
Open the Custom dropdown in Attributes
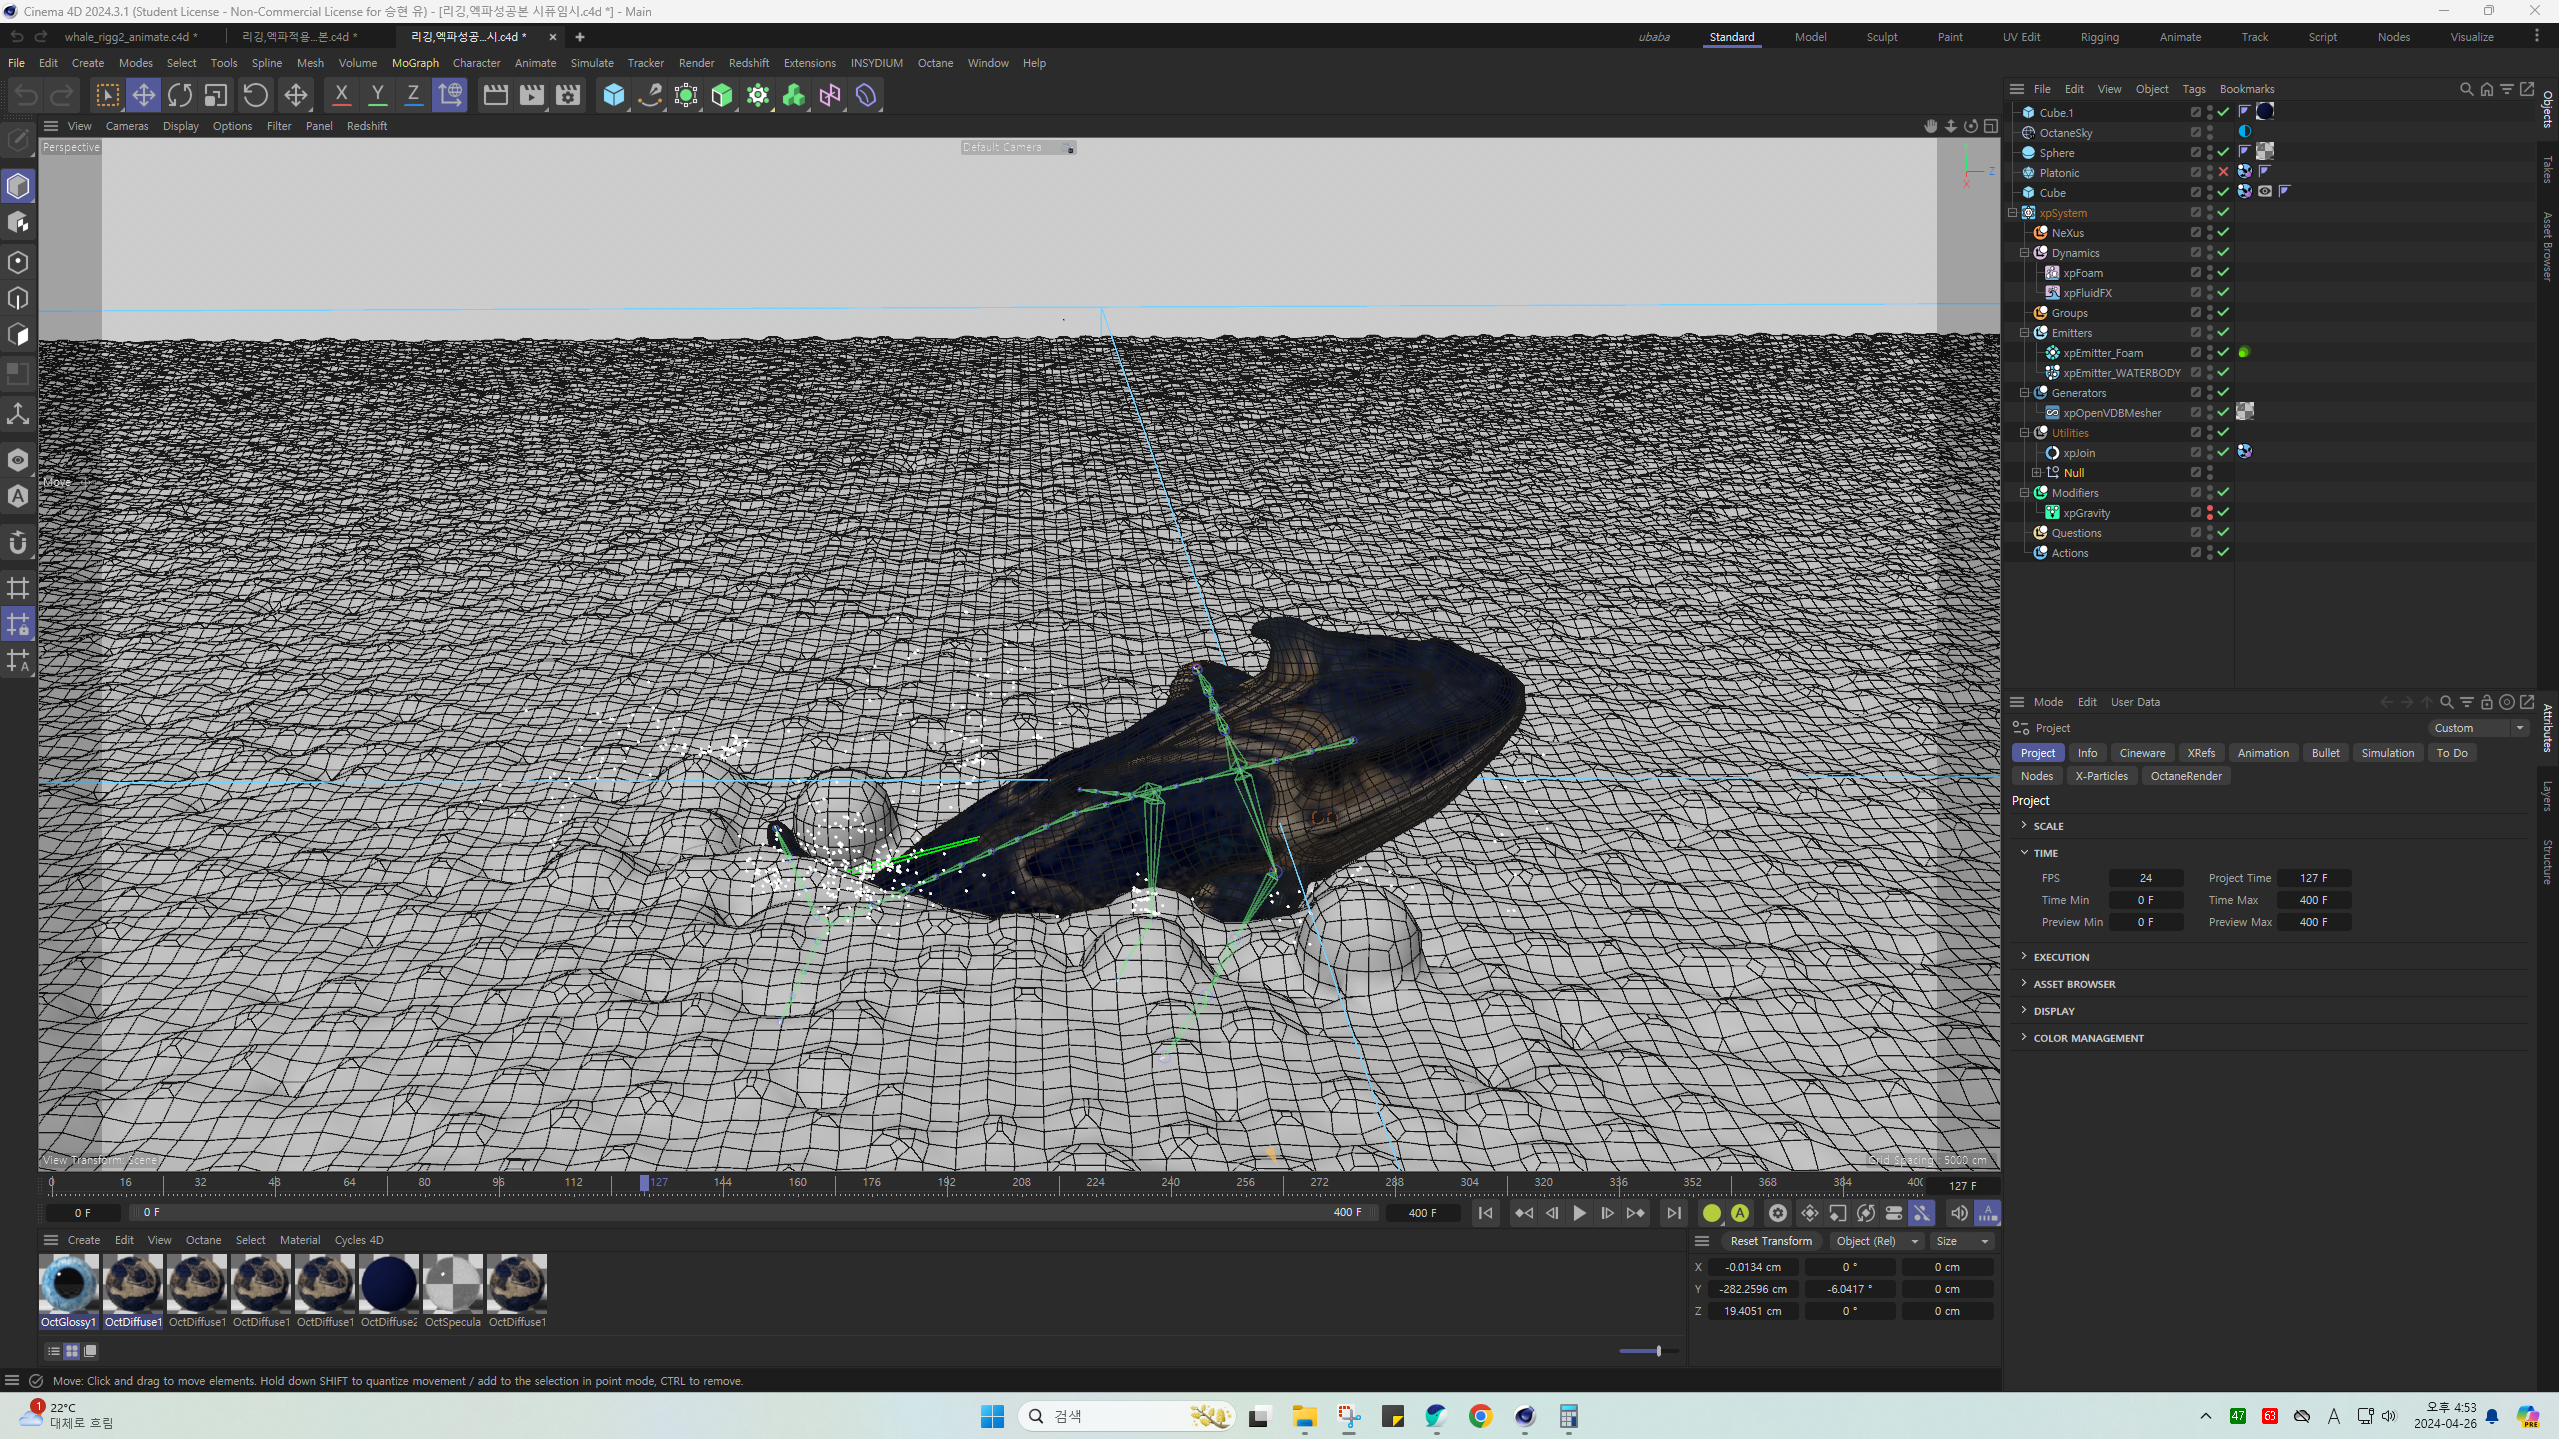point(2477,728)
